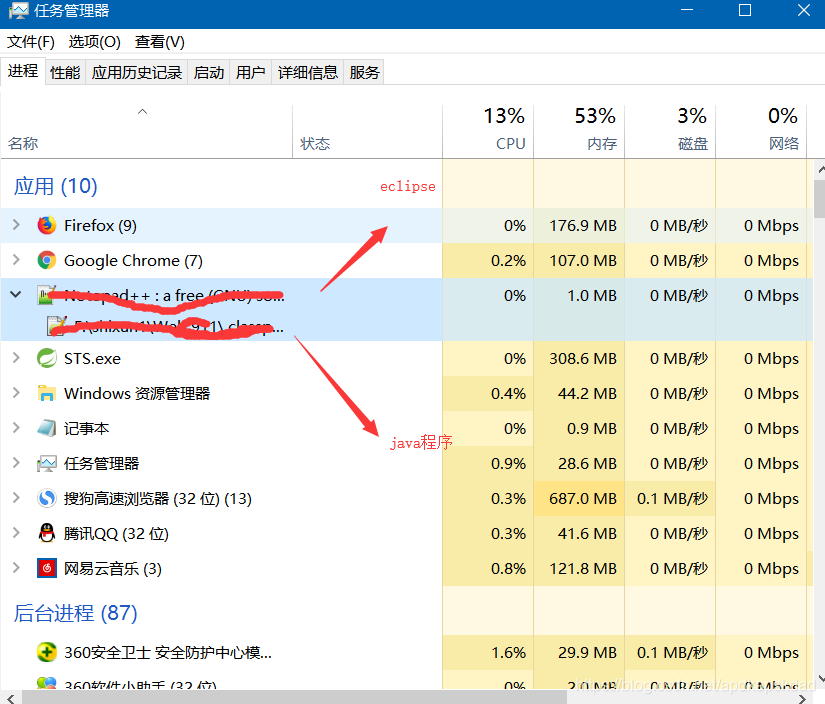This screenshot has width=825, height=704.
Task: Click the 1.6% CPU value
Action: click(509, 652)
